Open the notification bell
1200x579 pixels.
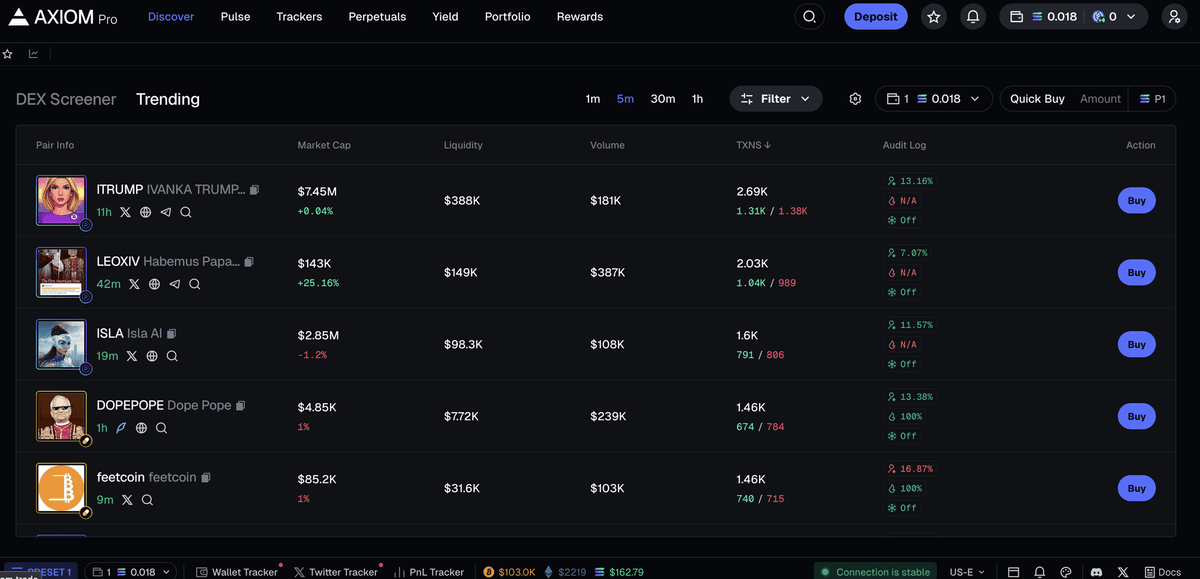[972, 16]
